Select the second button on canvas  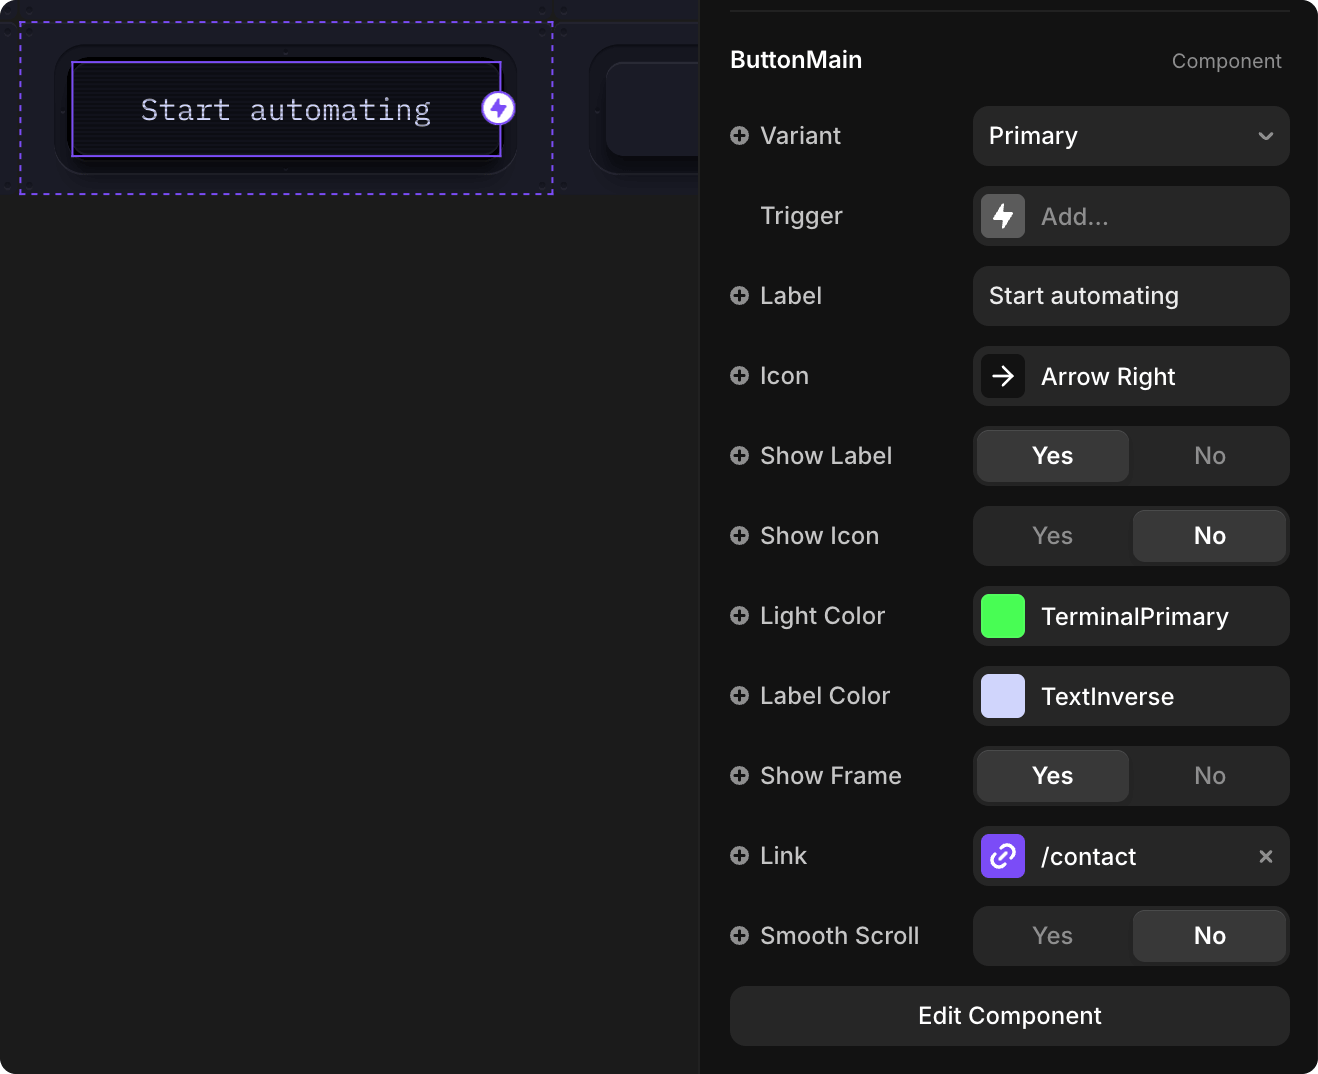click(x=650, y=108)
